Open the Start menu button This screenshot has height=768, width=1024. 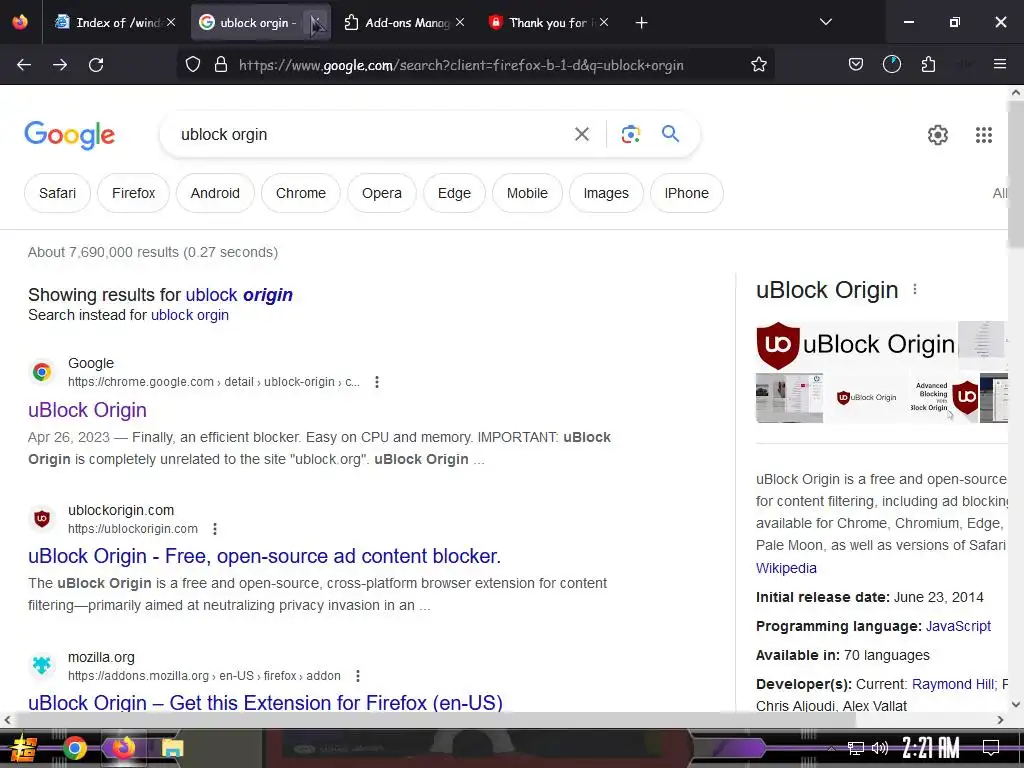(x=24, y=748)
